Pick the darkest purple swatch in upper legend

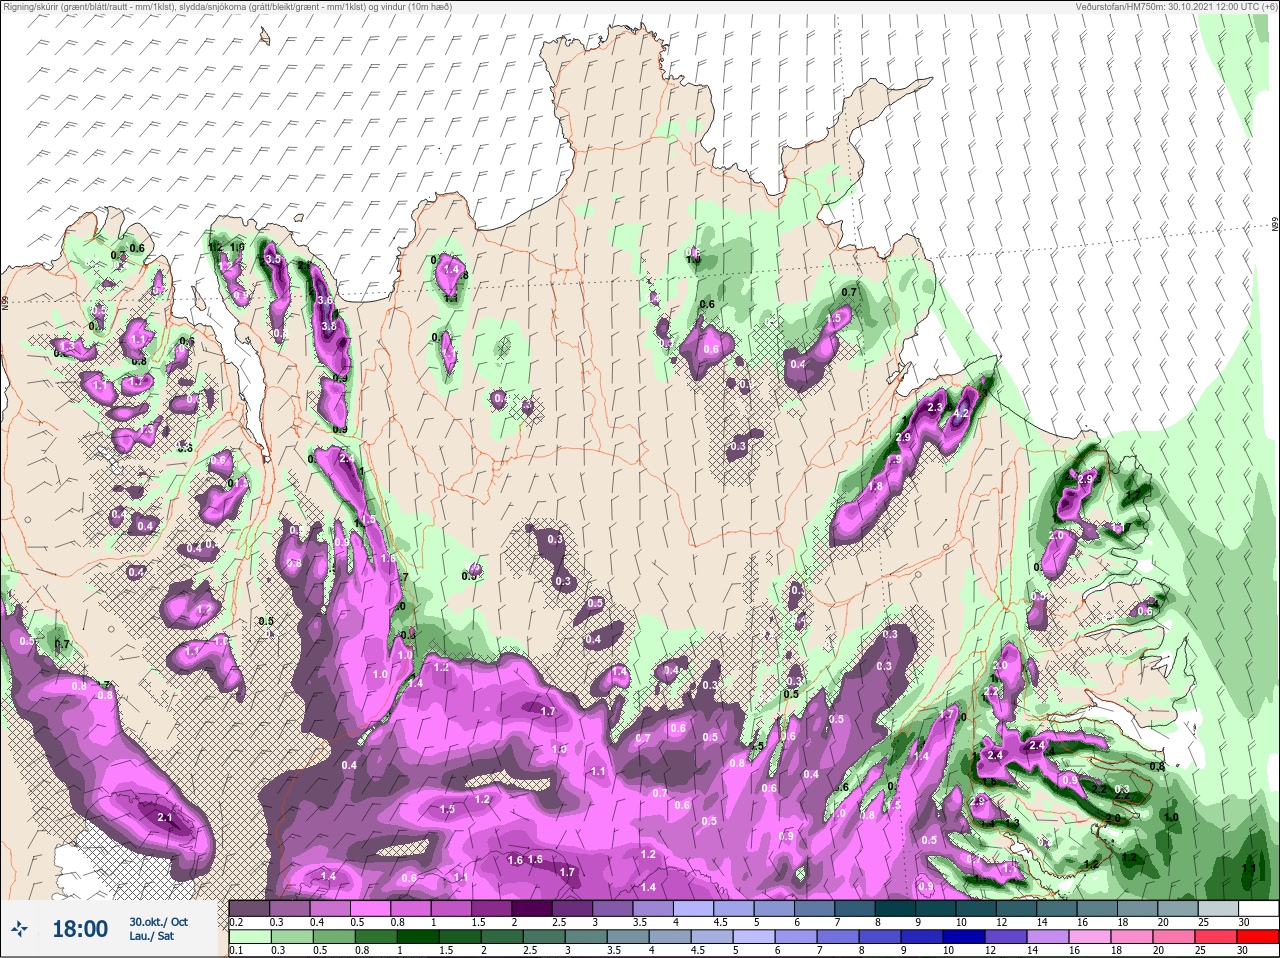532,909
